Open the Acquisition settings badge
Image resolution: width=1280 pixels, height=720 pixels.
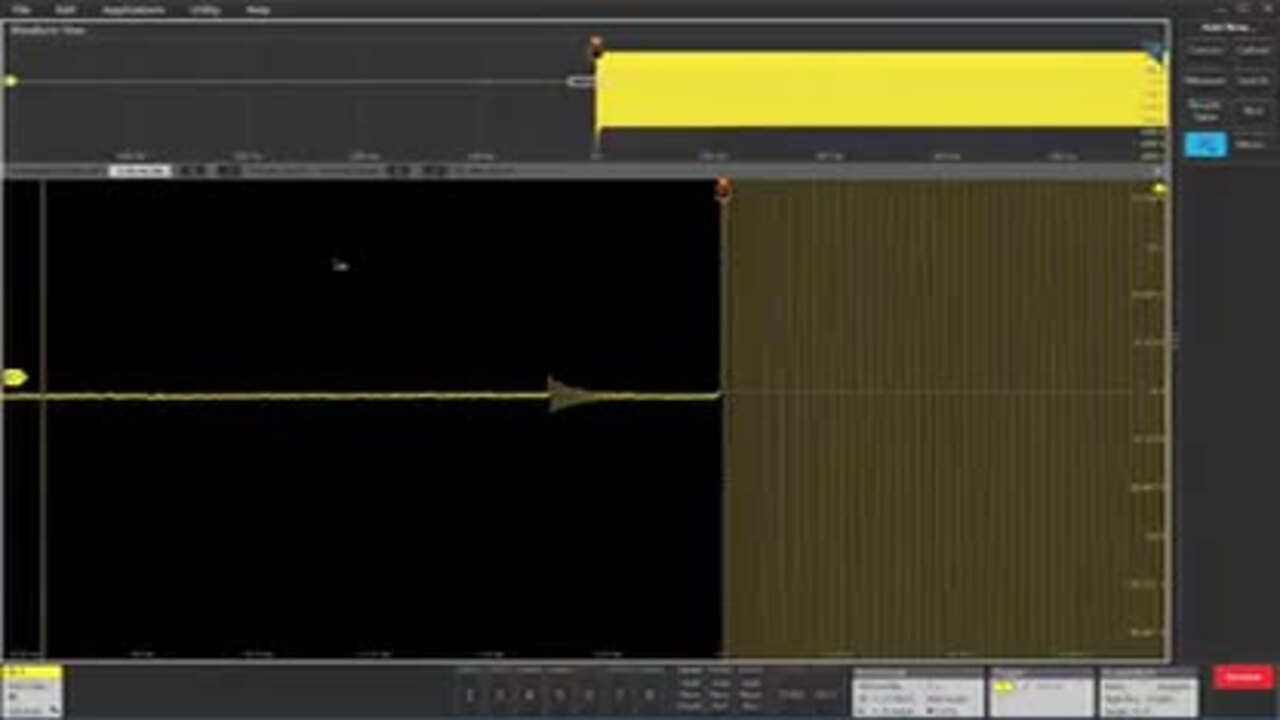[1149, 692]
